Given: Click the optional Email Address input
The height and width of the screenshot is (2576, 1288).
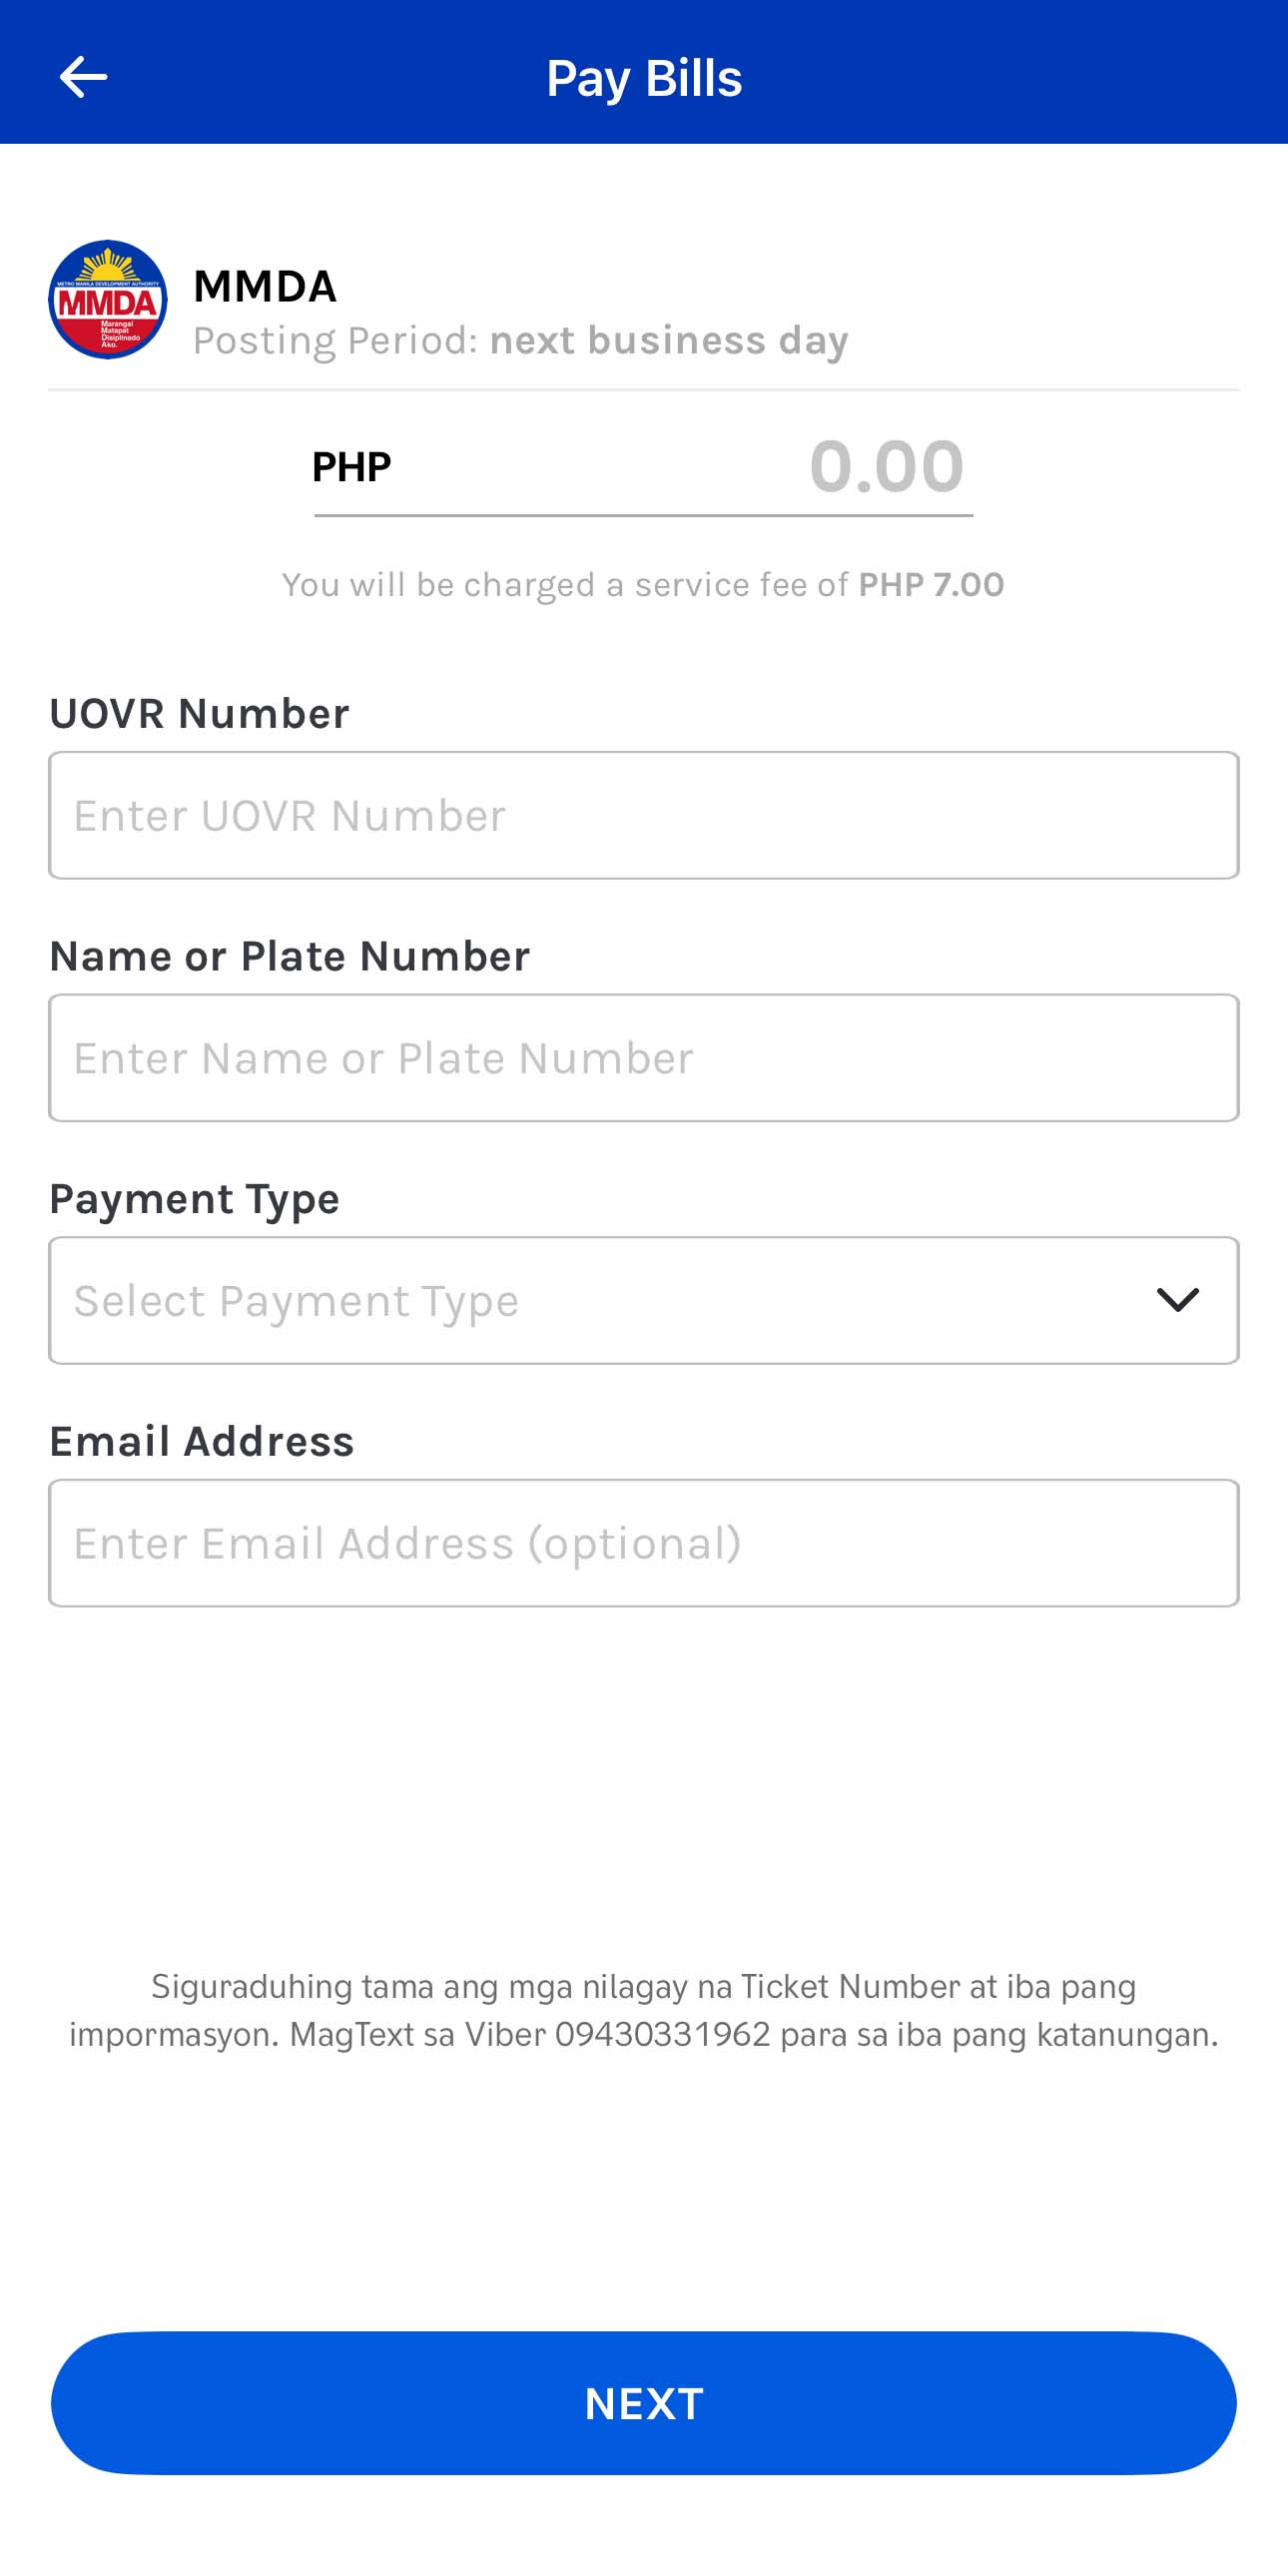Looking at the screenshot, I should pos(643,1543).
